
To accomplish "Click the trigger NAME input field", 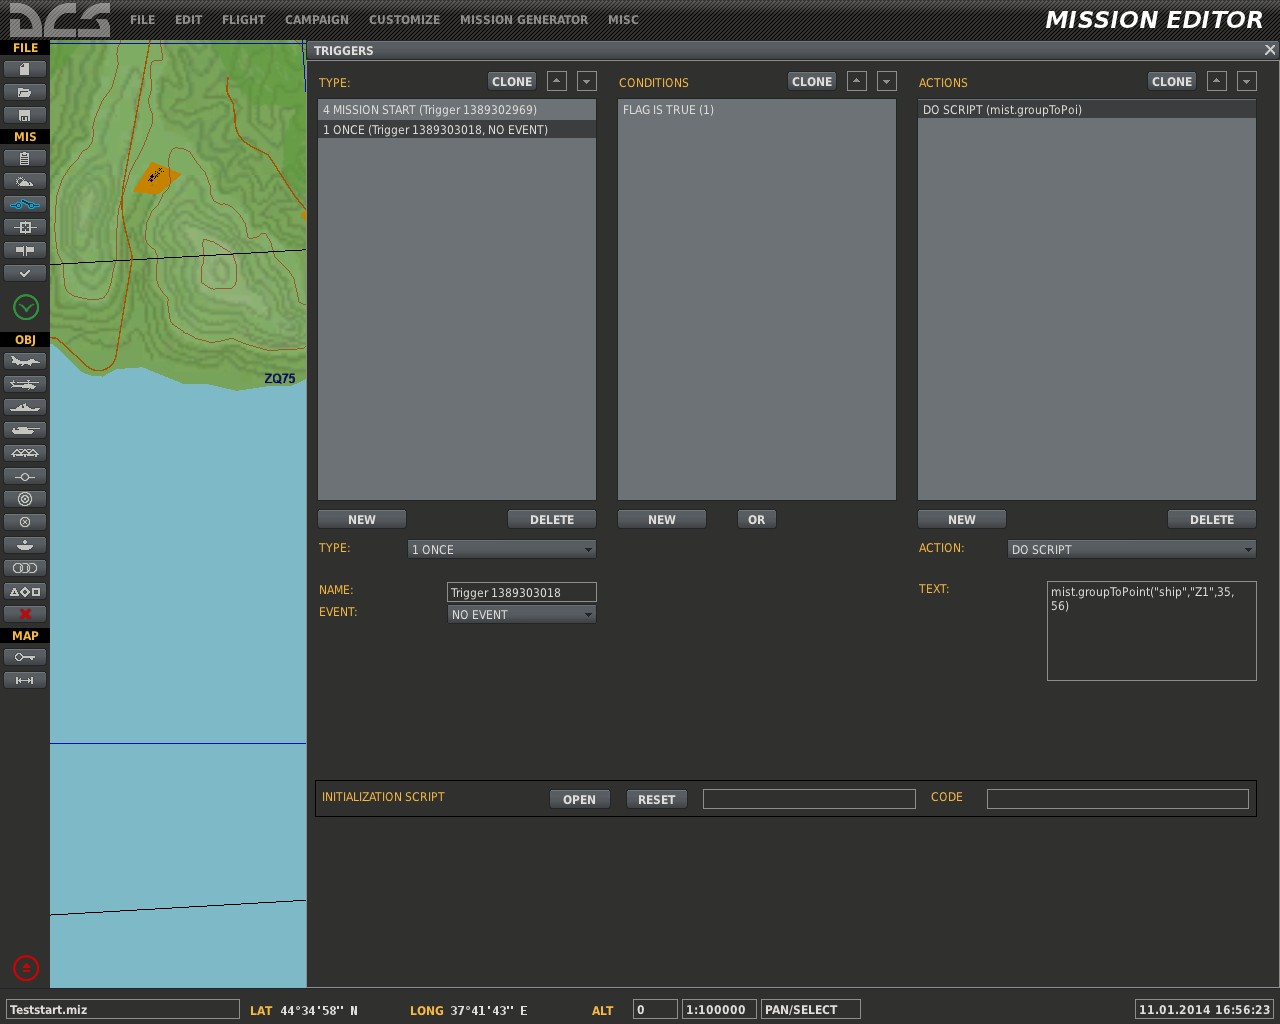I will click(522, 592).
